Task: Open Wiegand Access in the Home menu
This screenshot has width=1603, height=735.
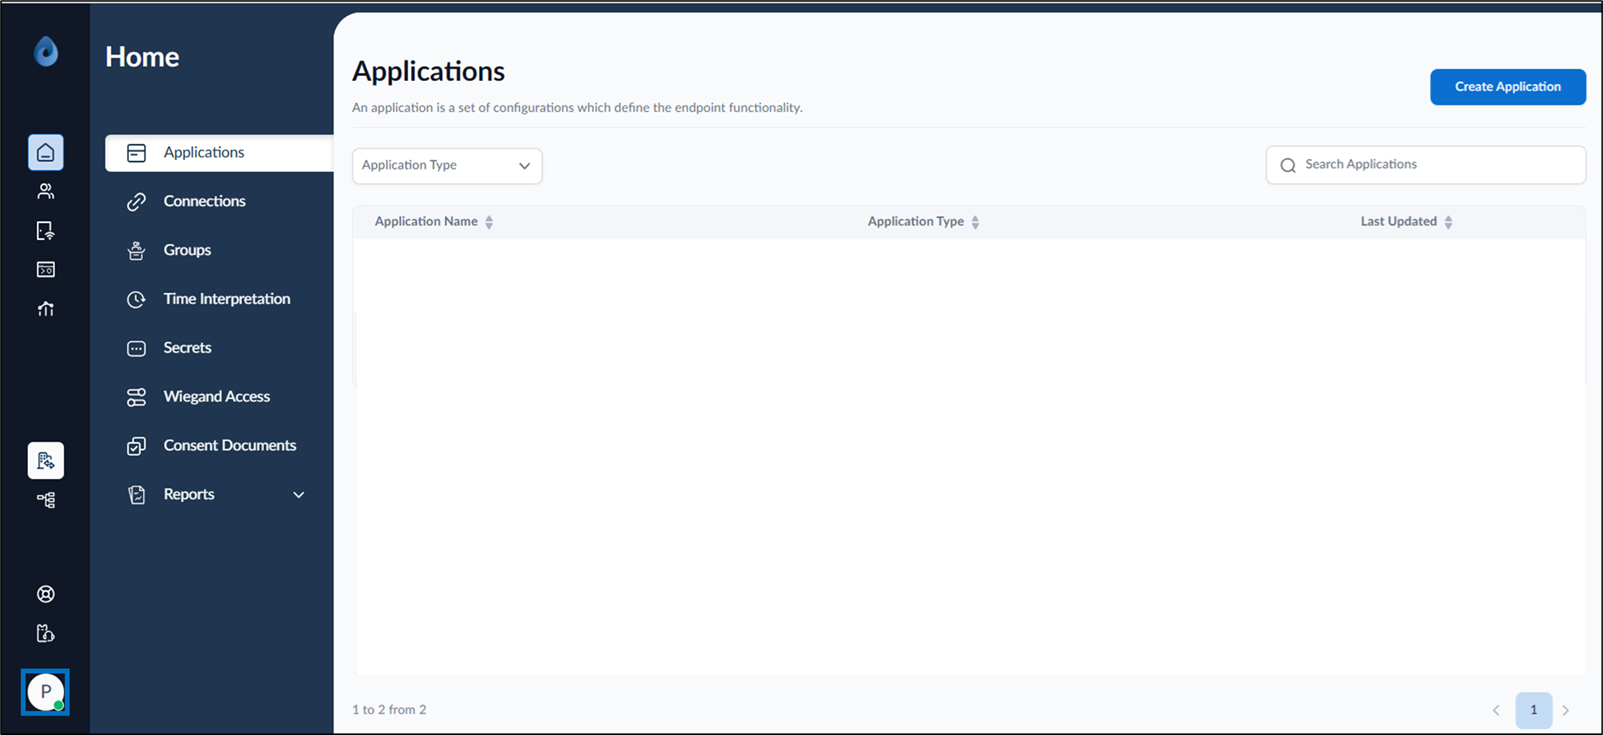Action: point(219,397)
